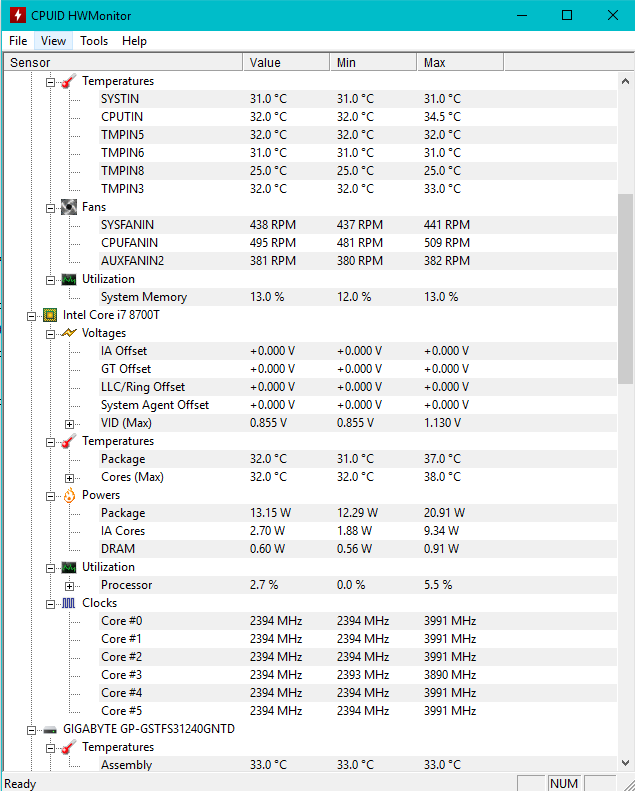The image size is (635, 791).
Task: Open the Tools menu
Action: coord(94,41)
